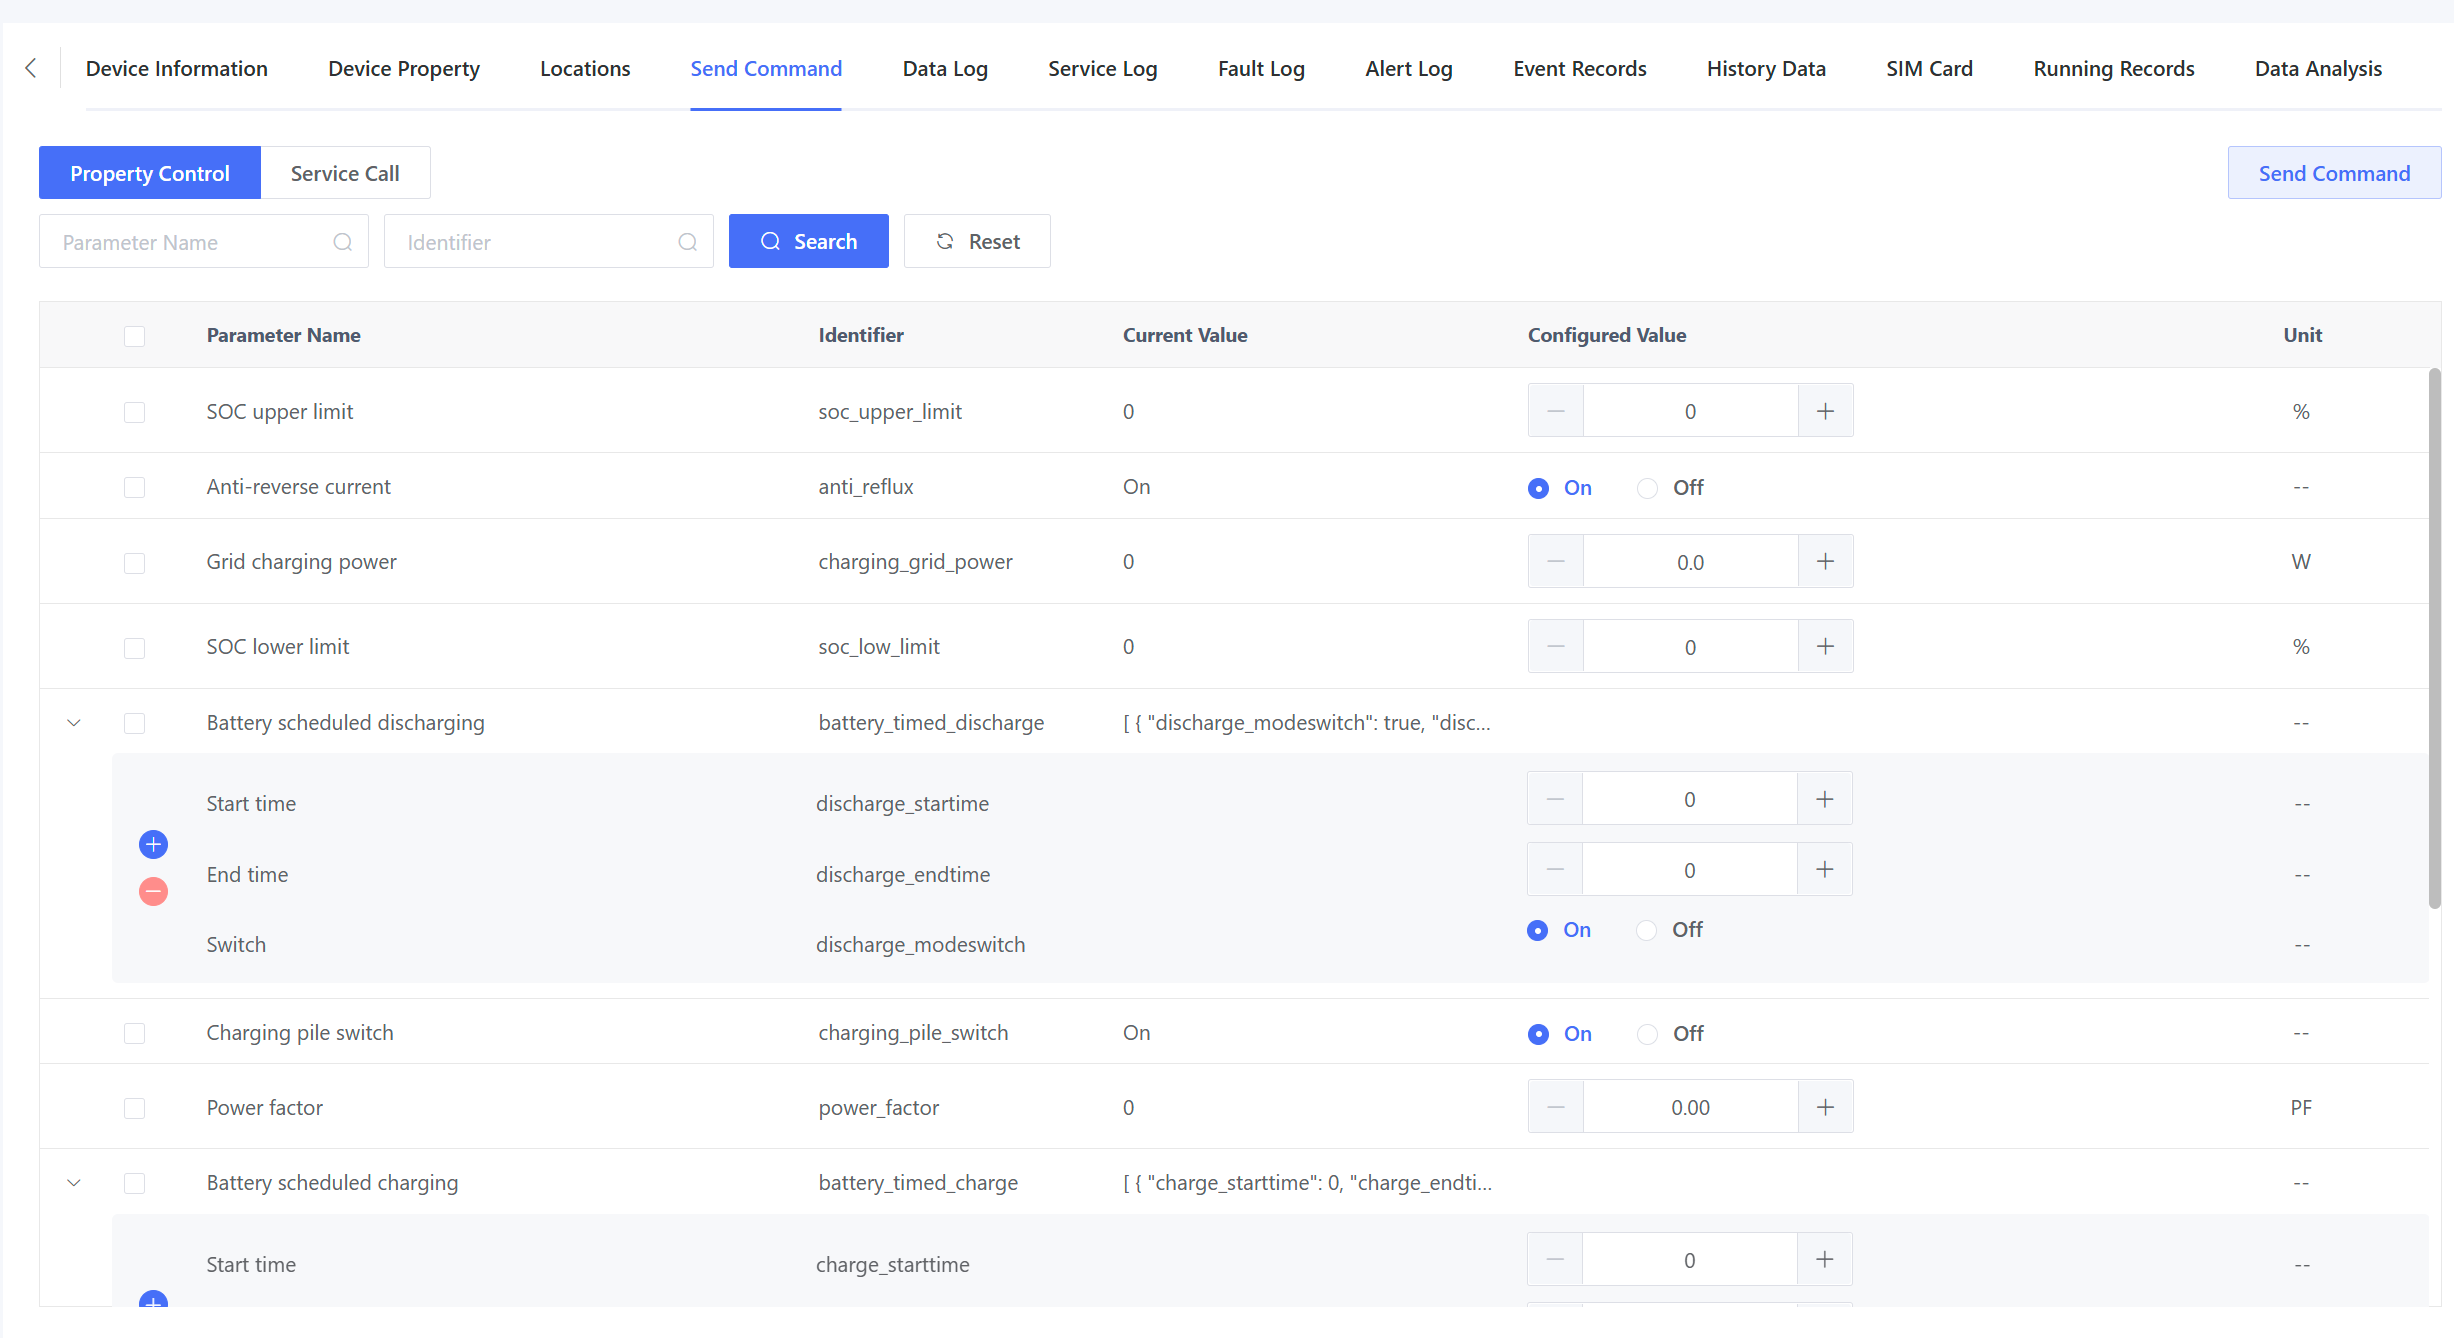Increase SOC upper limit with plus icon
This screenshot has height=1338, width=2454.
[x=1825, y=411]
